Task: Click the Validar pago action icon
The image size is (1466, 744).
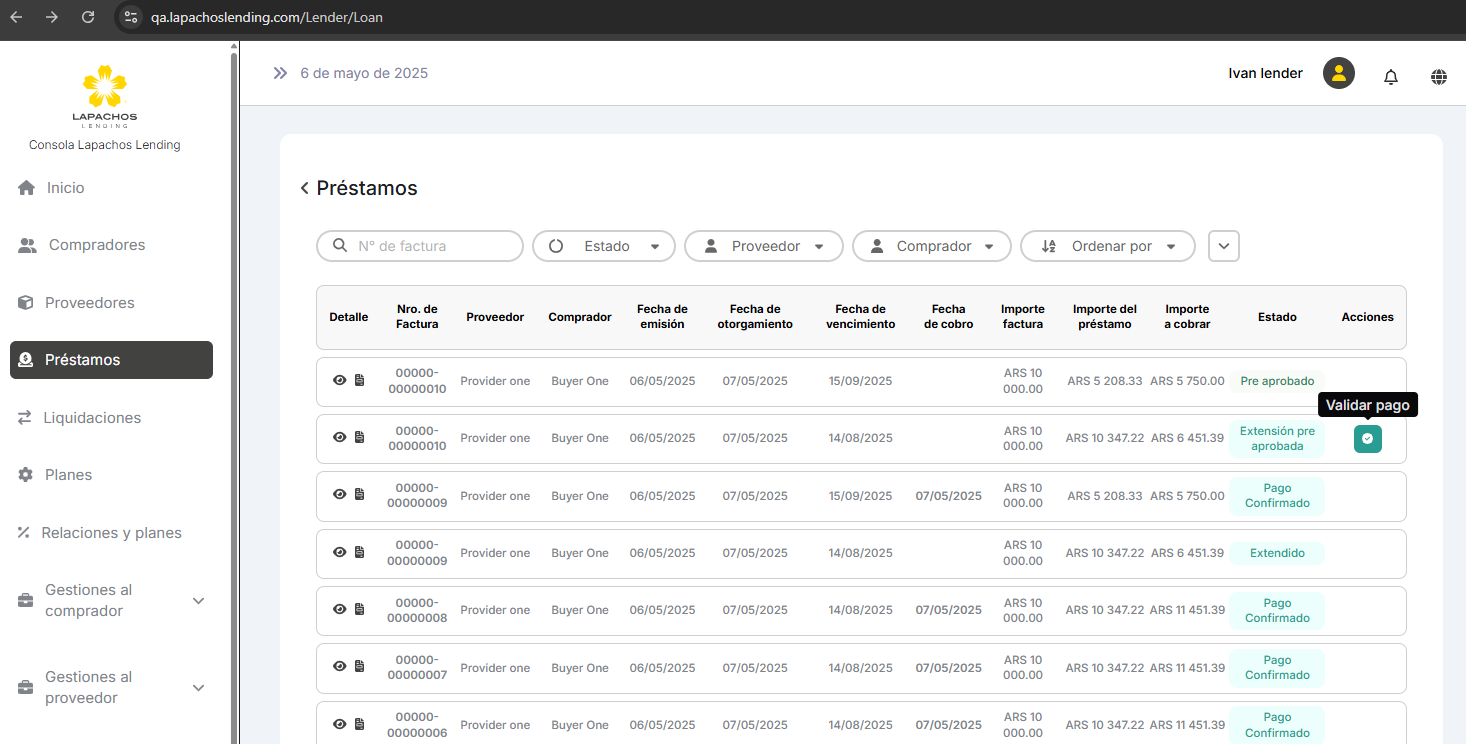Action: (1367, 439)
